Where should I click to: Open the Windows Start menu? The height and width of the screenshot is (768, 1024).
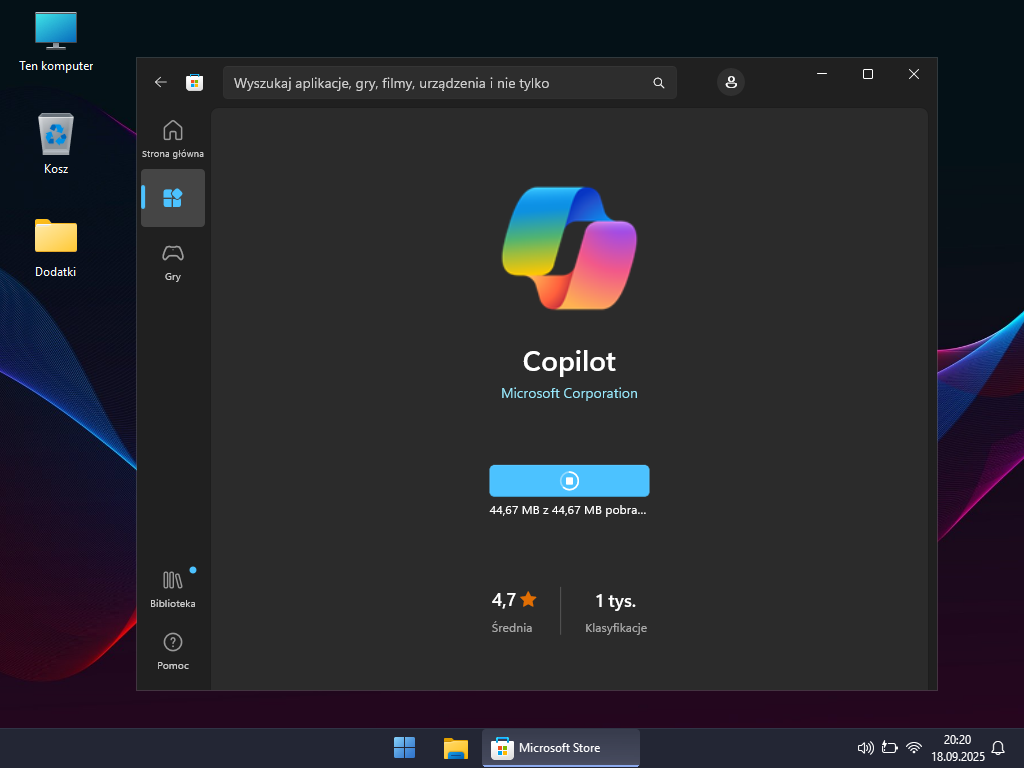tap(405, 748)
